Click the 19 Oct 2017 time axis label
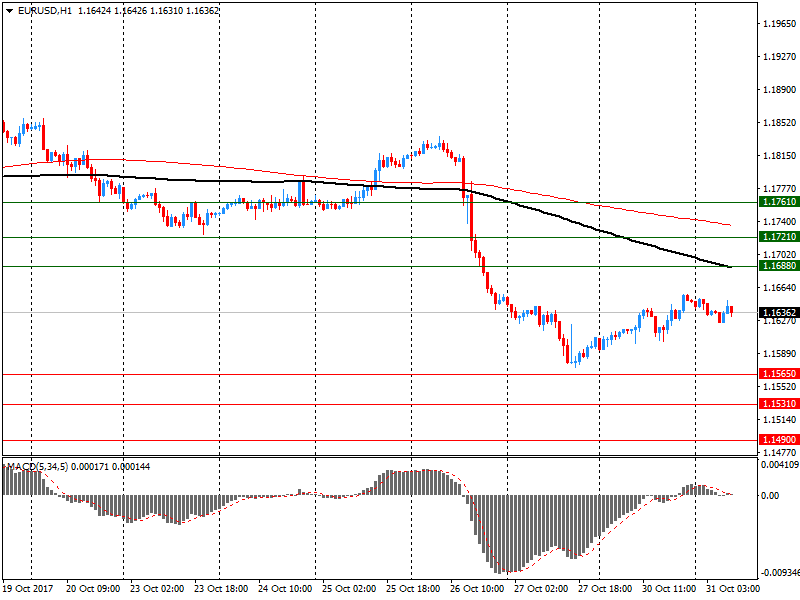 [x=28, y=589]
